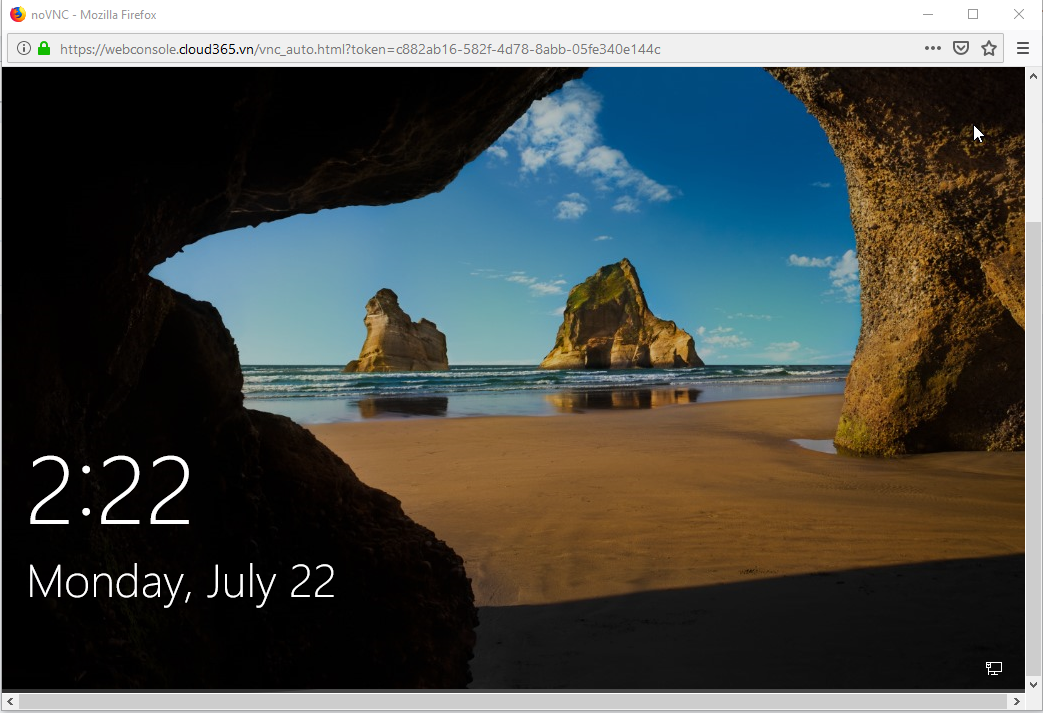The width and height of the screenshot is (1043, 713).
Task: Save the page to Pocket
Action: [961, 48]
